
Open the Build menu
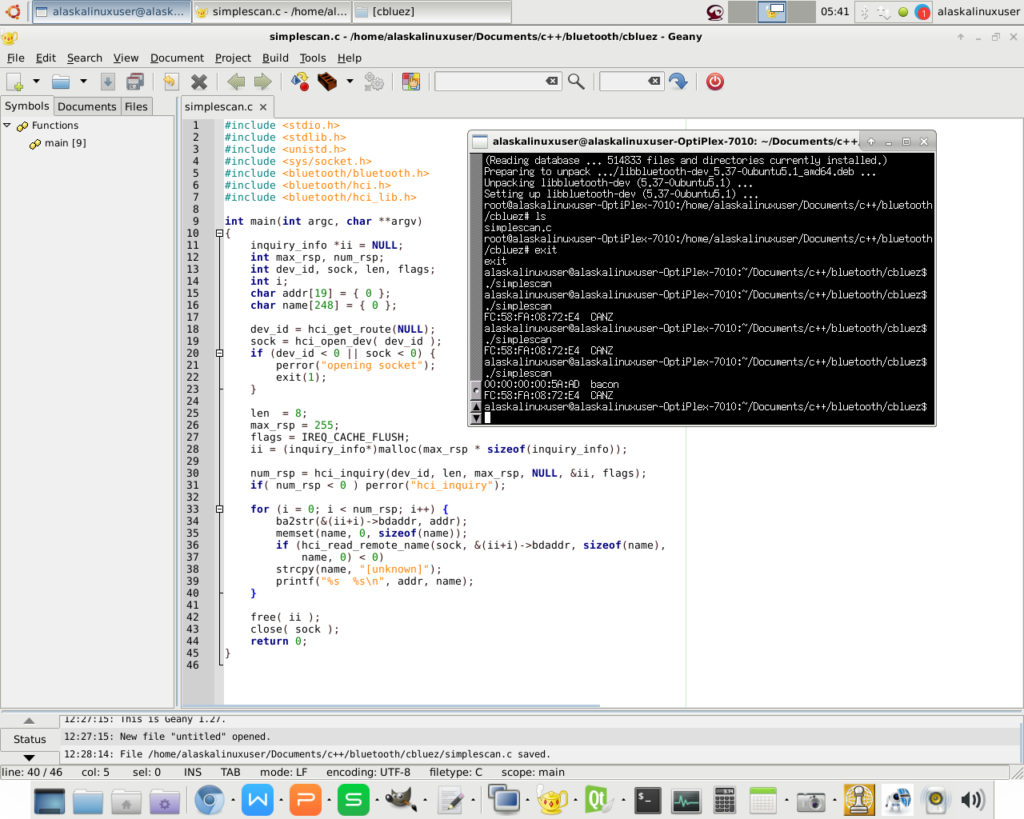(275, 58)
